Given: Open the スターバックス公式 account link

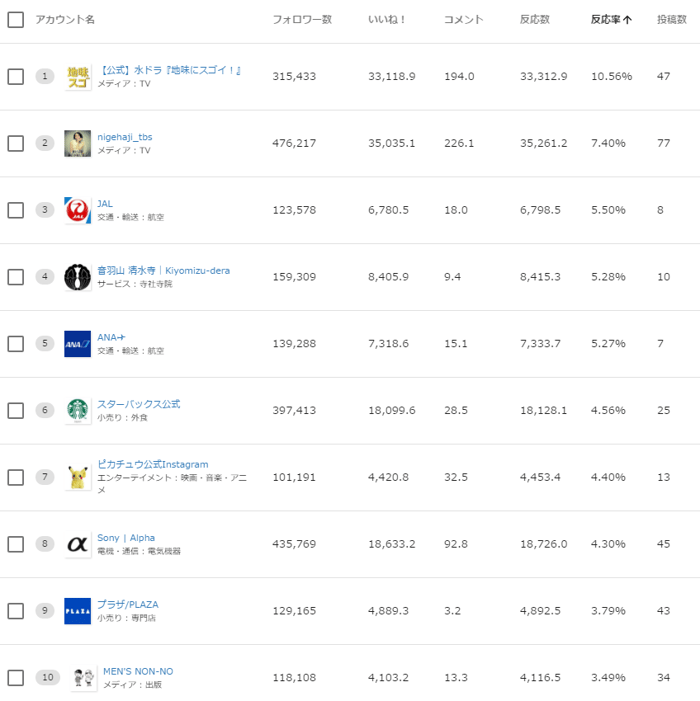Looking at the screenshot, I should click(x=139, y=404).
